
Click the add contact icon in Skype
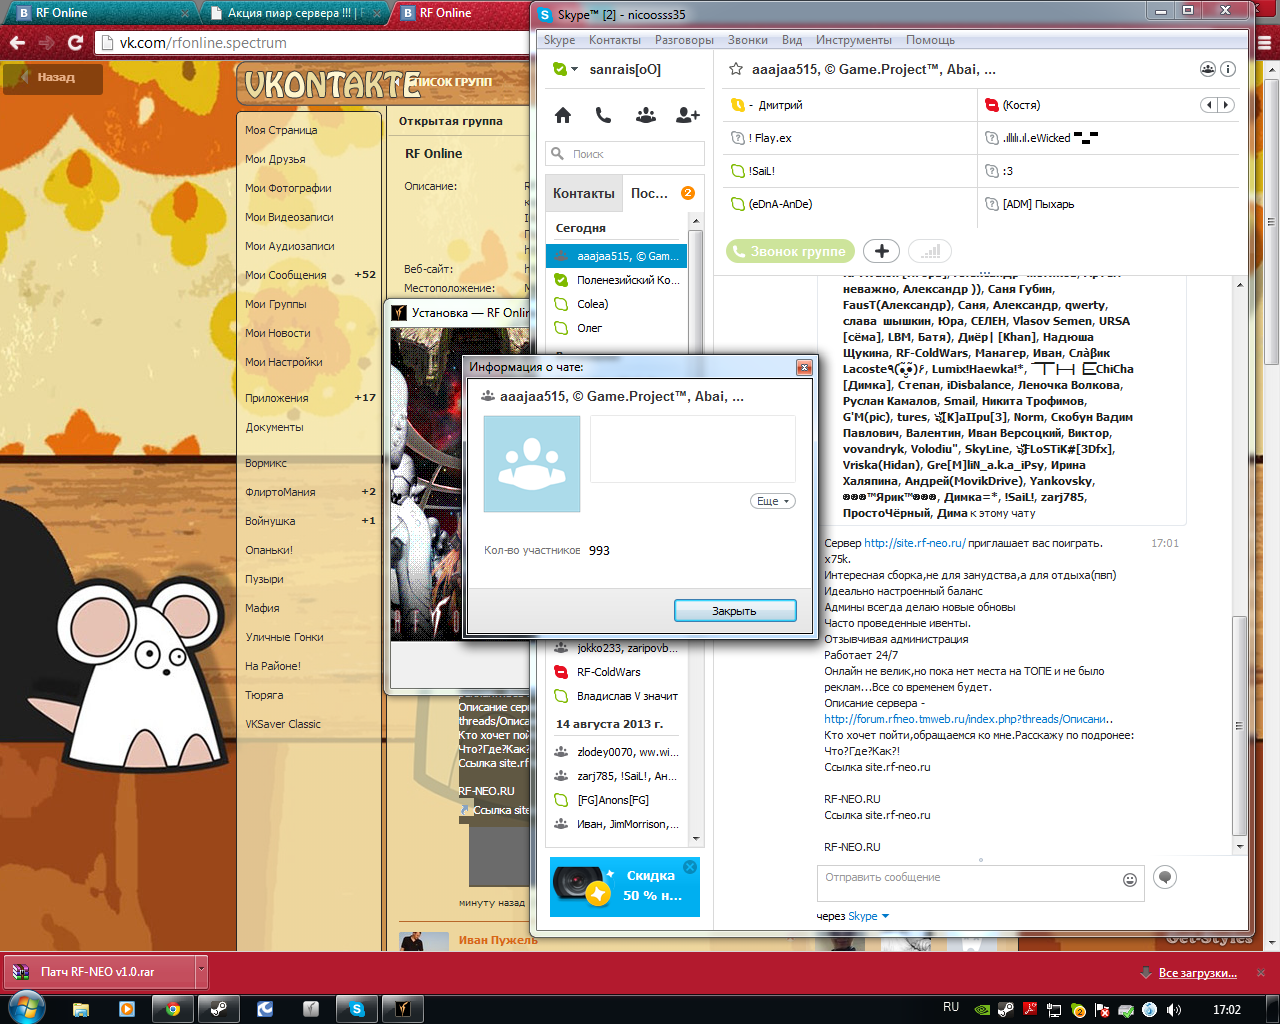pyautogui.click(x=688, y=115)
